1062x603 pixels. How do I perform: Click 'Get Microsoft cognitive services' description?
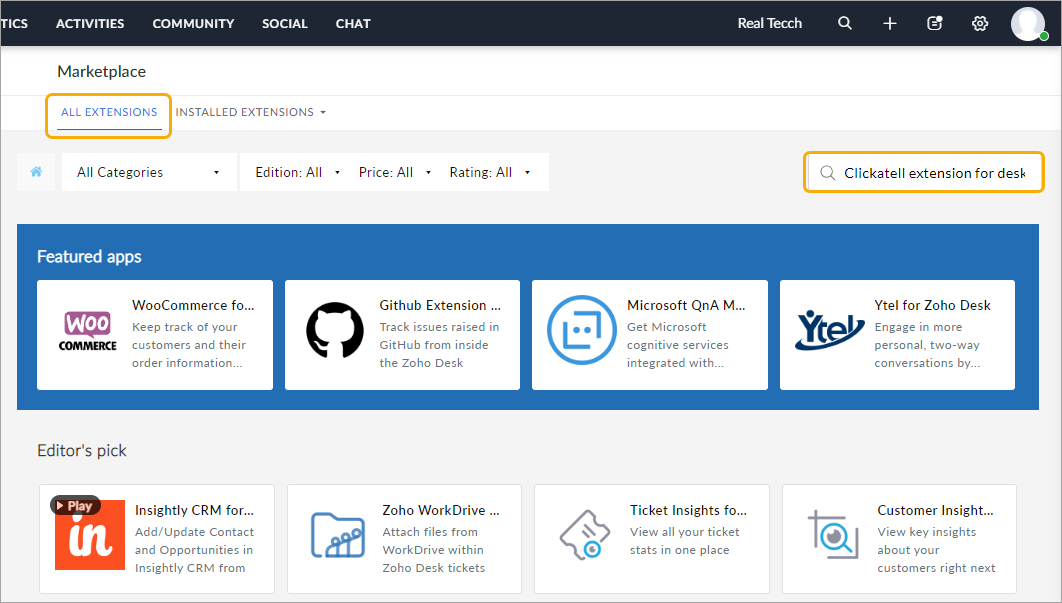pos(678,345)
